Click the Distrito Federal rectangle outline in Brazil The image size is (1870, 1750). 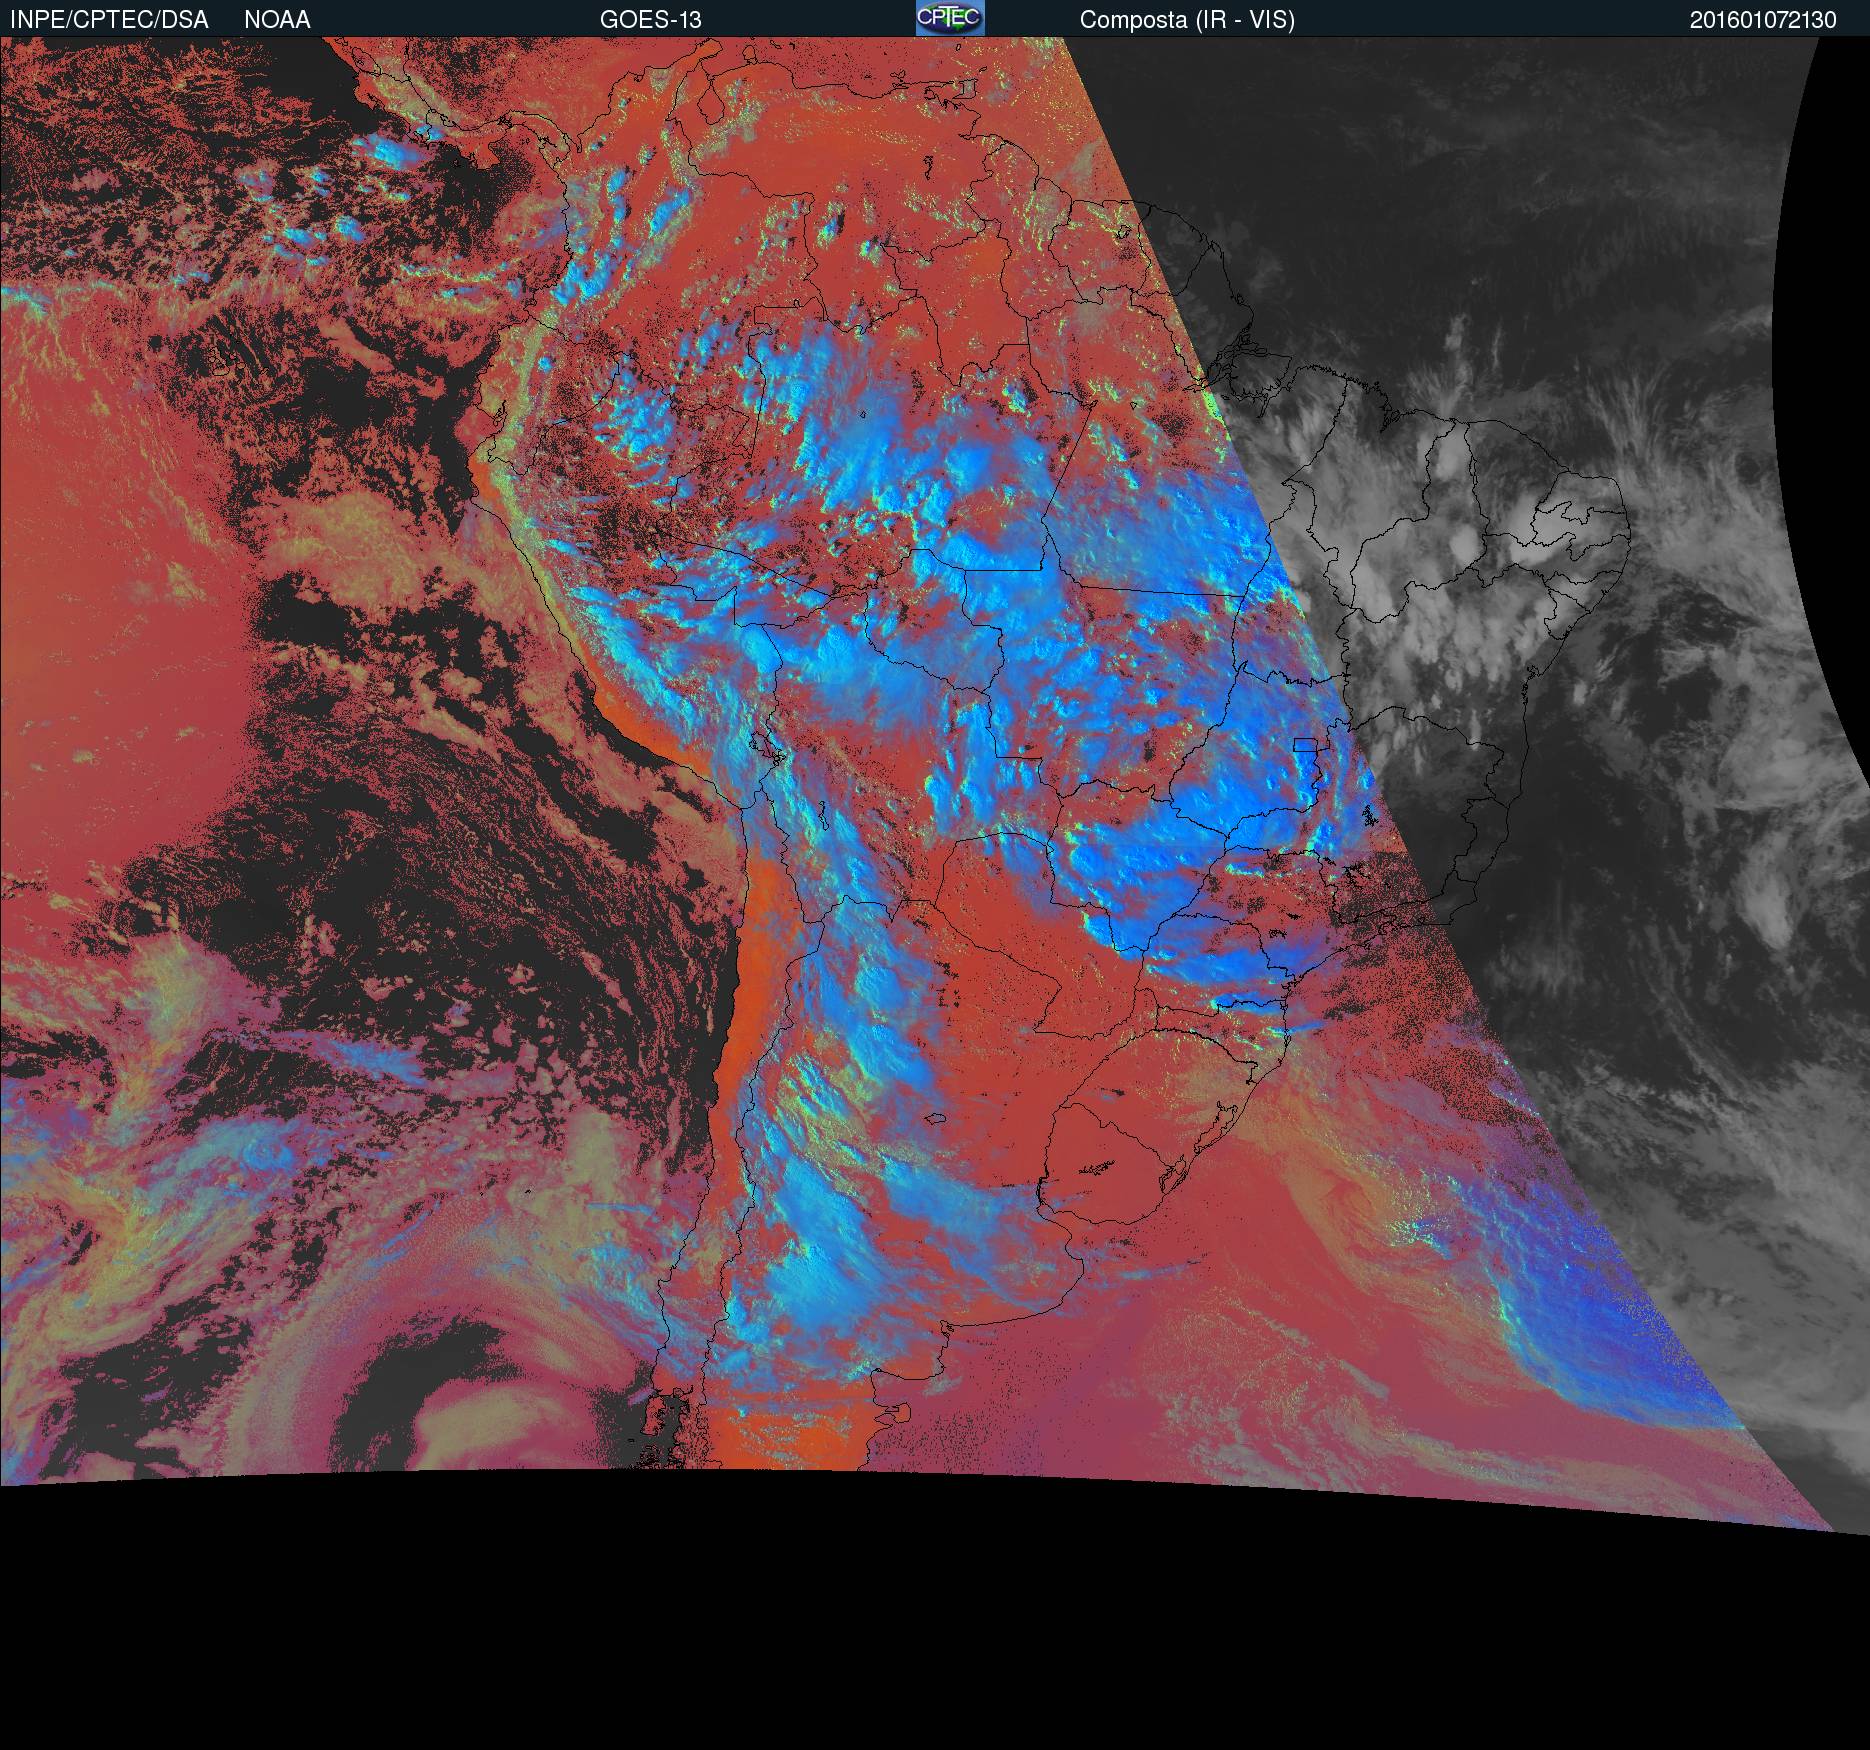tap(1305, 744)
